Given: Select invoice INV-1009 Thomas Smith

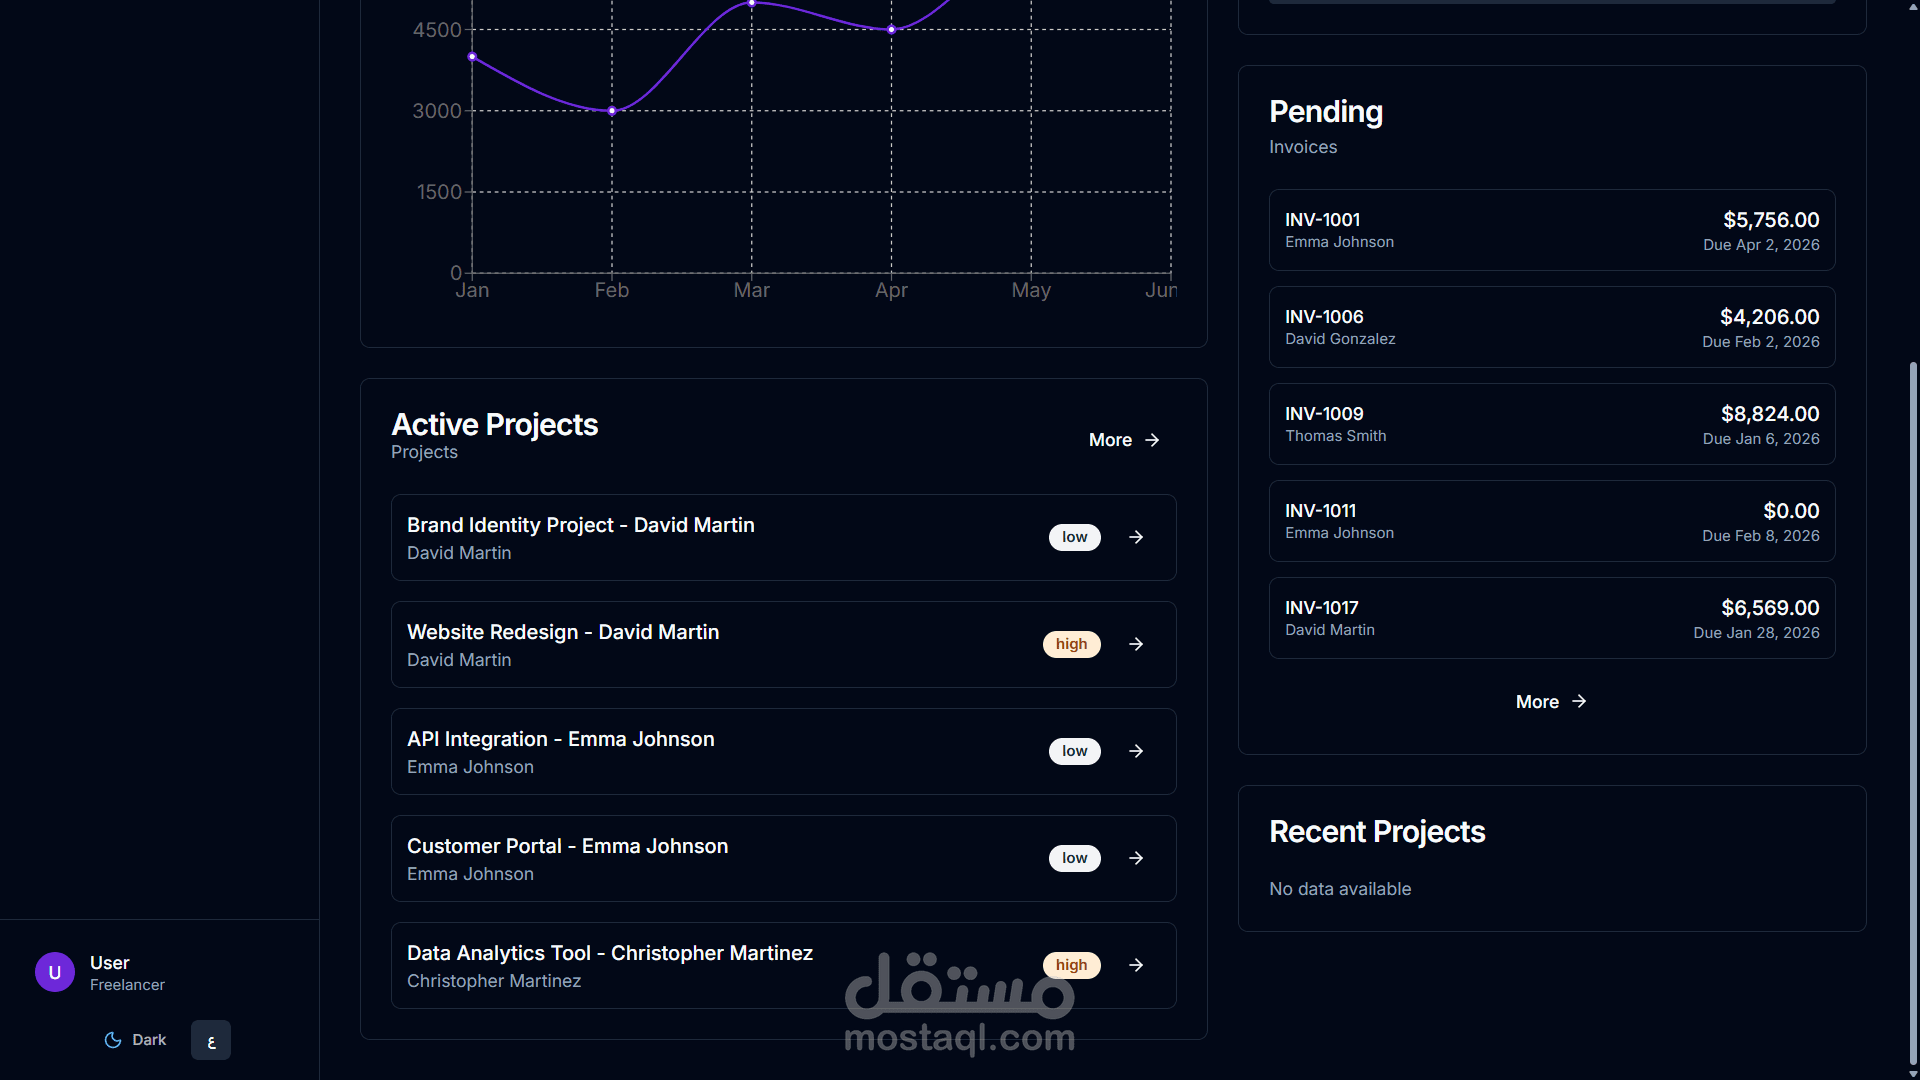Looking at the screenshot, I should pos(1551,424).
